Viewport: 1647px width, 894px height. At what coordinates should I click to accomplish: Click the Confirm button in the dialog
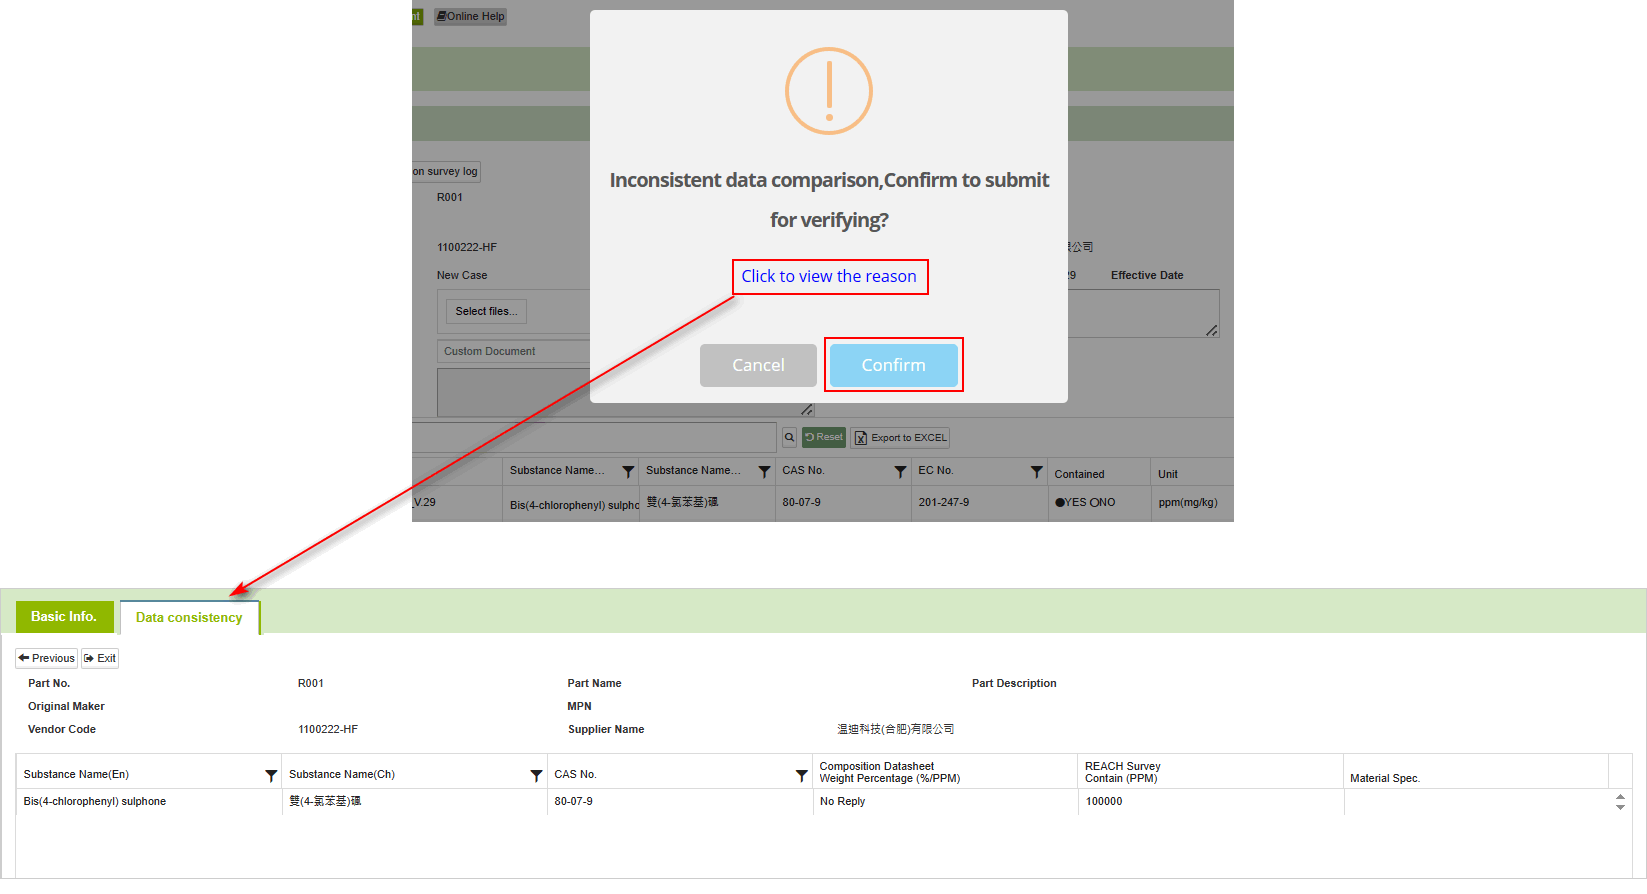click(x=894, y=365)
